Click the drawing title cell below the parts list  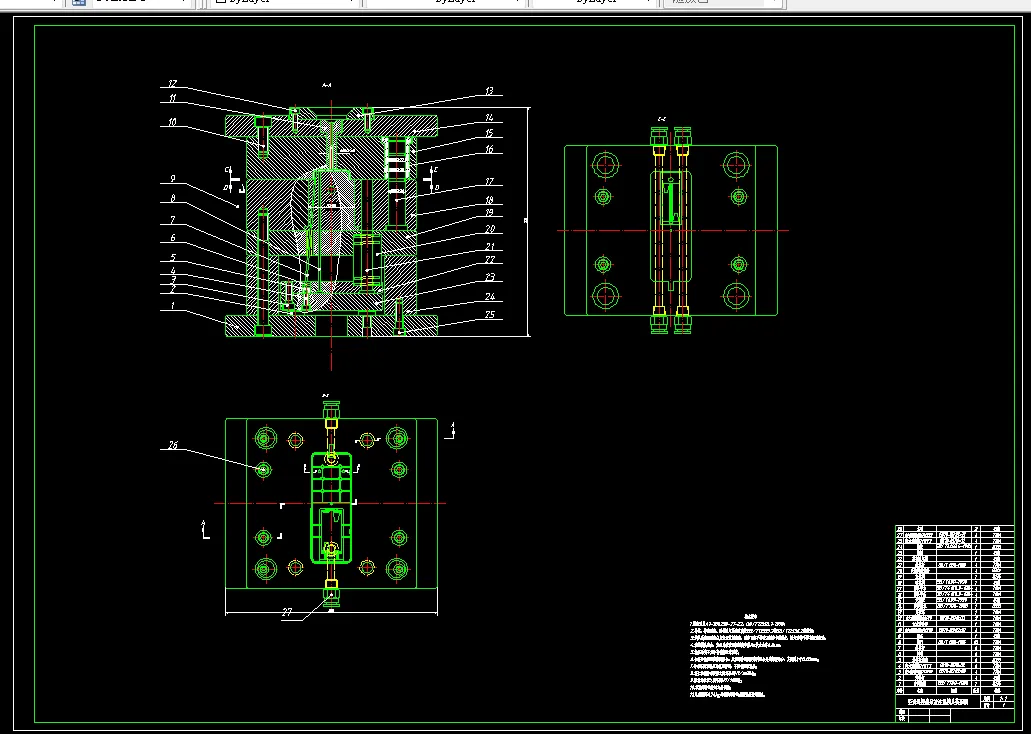pos(938,702)
